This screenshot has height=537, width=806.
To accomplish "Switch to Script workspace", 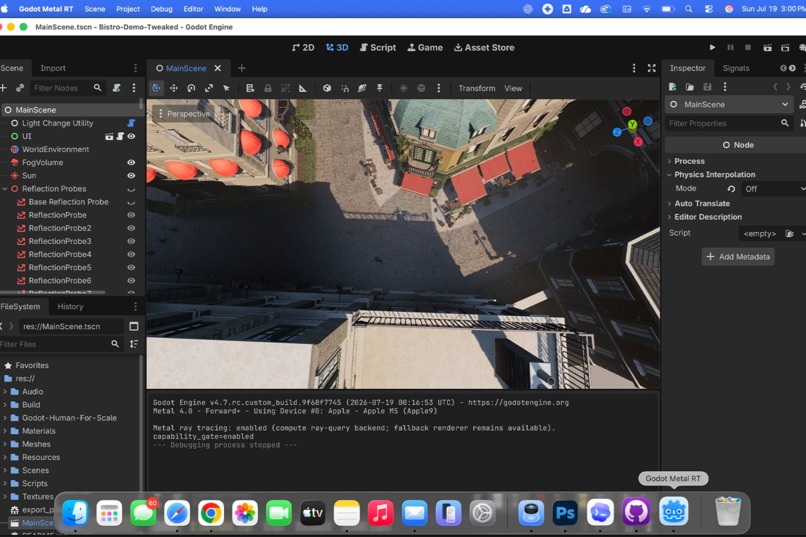I will 378,47.
